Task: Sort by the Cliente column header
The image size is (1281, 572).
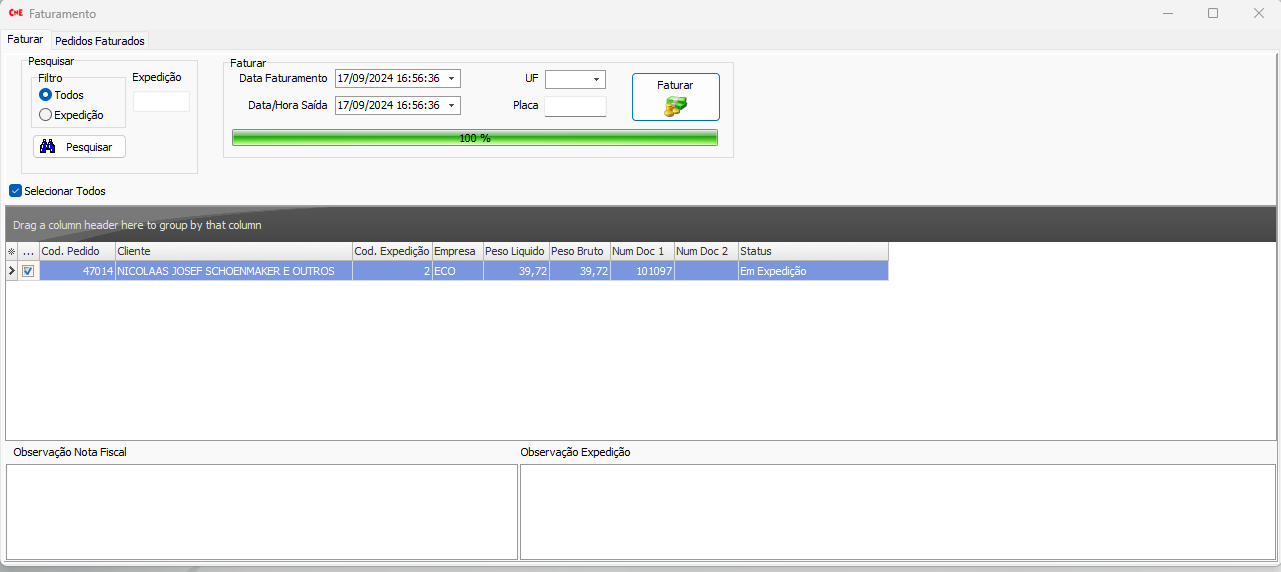Action: [x=233, y=251]
